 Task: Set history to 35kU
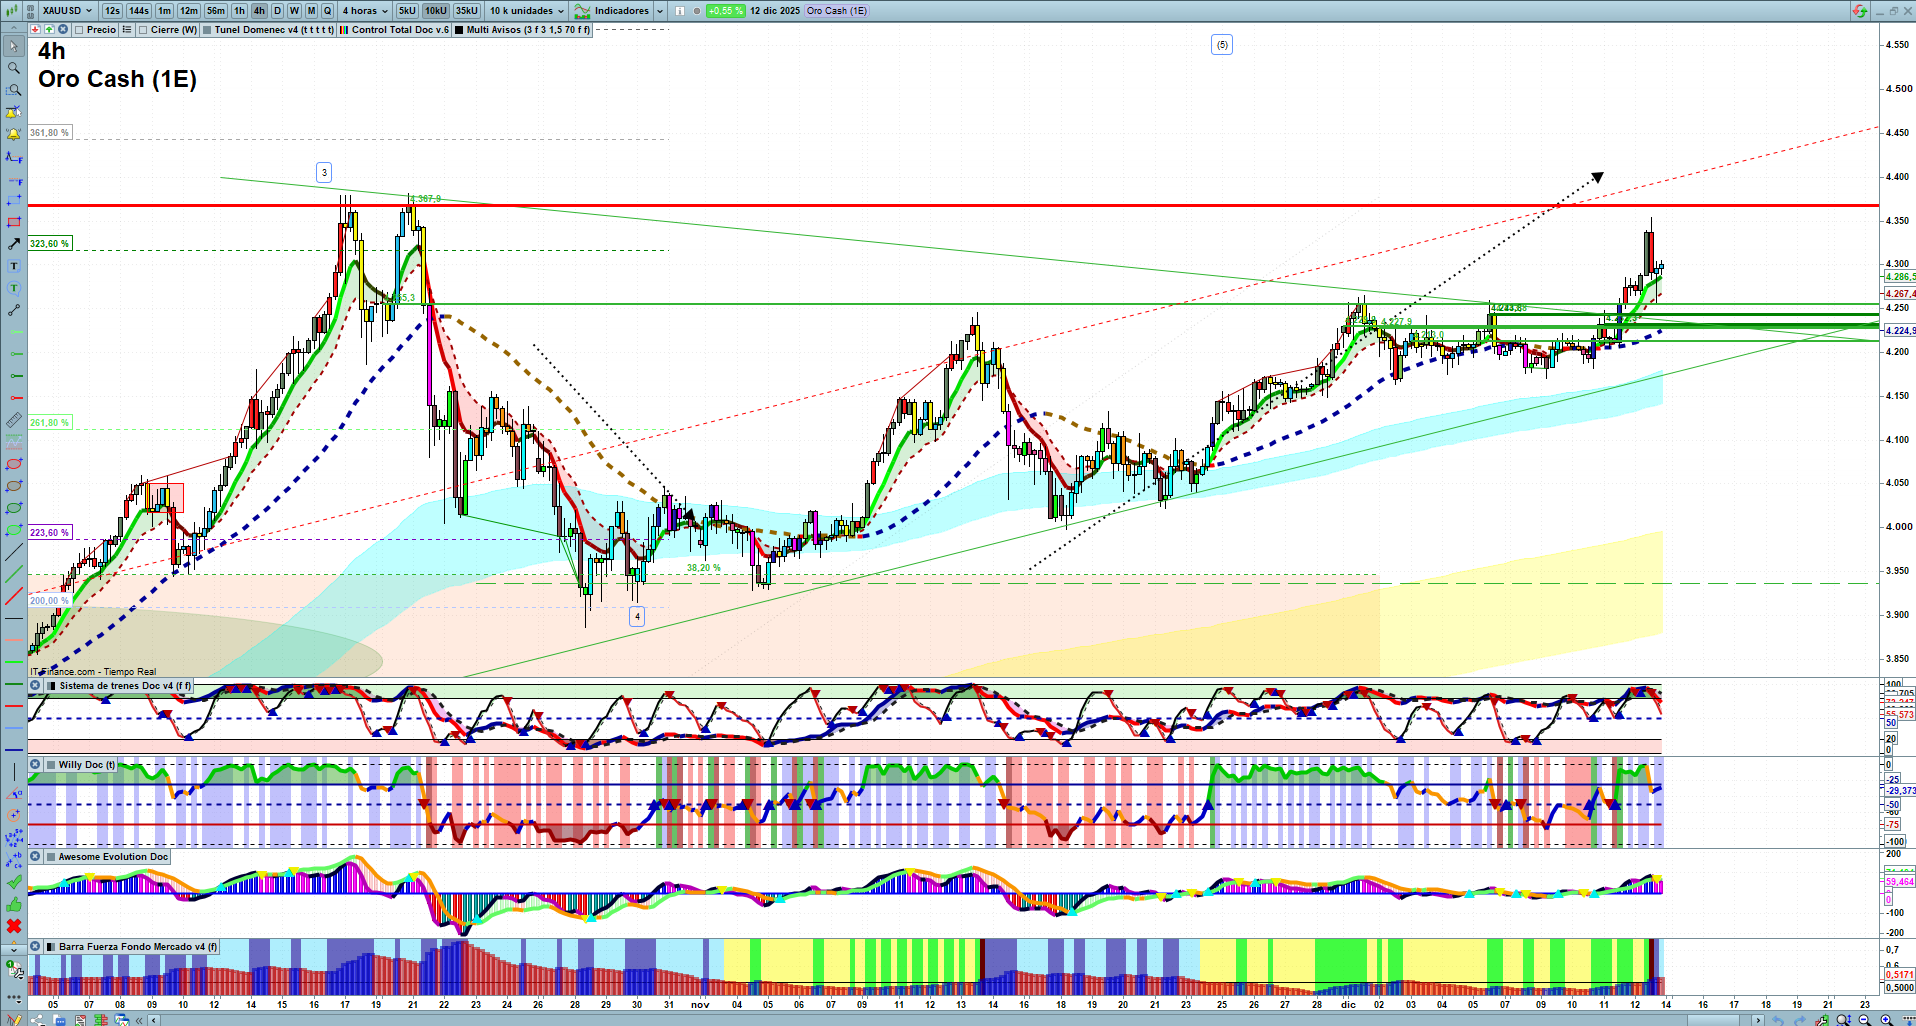pyautogui.click(x=467, y=11)
